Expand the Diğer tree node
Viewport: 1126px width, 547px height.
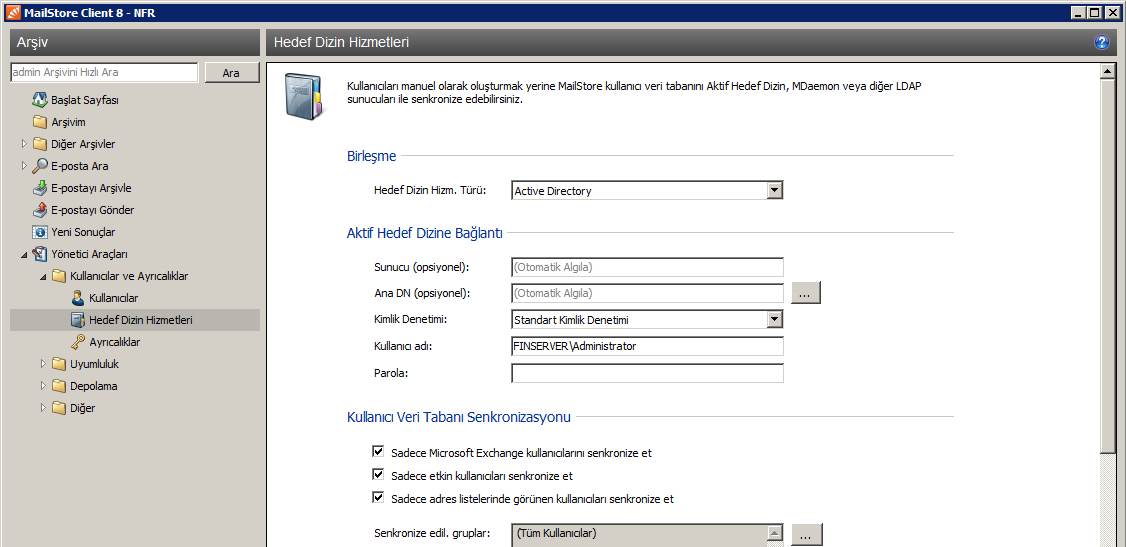pyautogui.click(x=43, y=408)
